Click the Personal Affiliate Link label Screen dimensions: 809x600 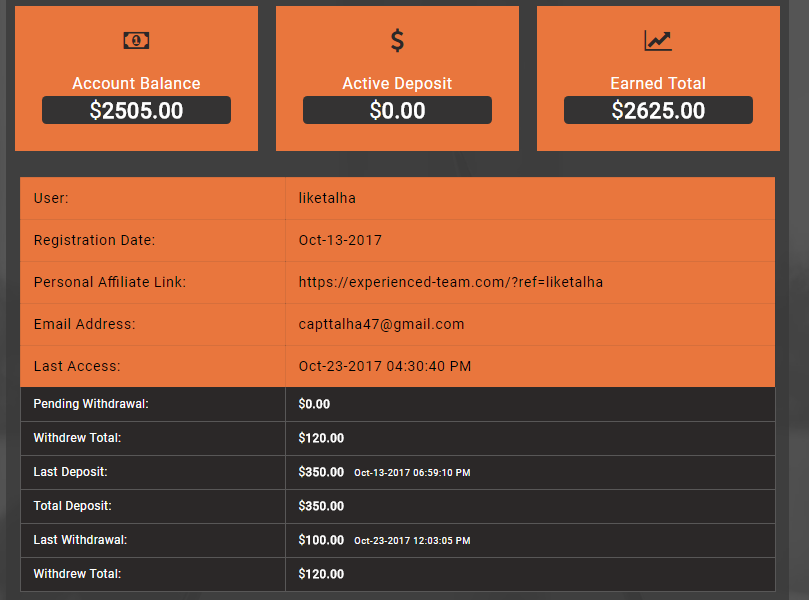pos(110,282)
